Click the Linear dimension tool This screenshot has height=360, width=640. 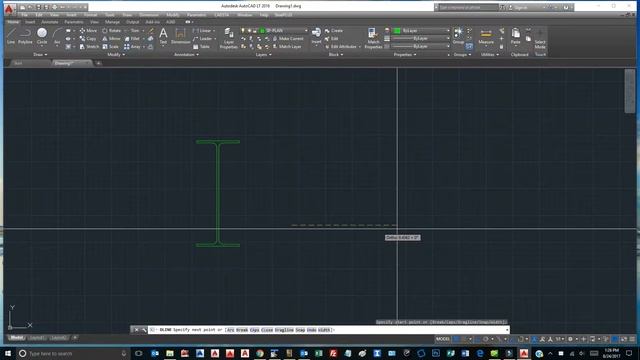click(x=202, y=31)
